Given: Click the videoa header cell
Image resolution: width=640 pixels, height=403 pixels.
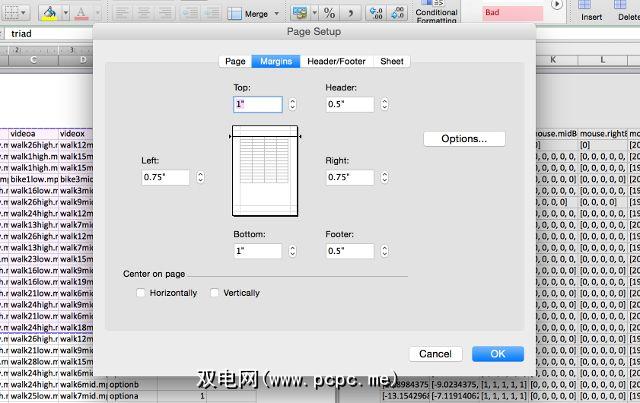Looking at the screenshot, I should pos(33,134).
